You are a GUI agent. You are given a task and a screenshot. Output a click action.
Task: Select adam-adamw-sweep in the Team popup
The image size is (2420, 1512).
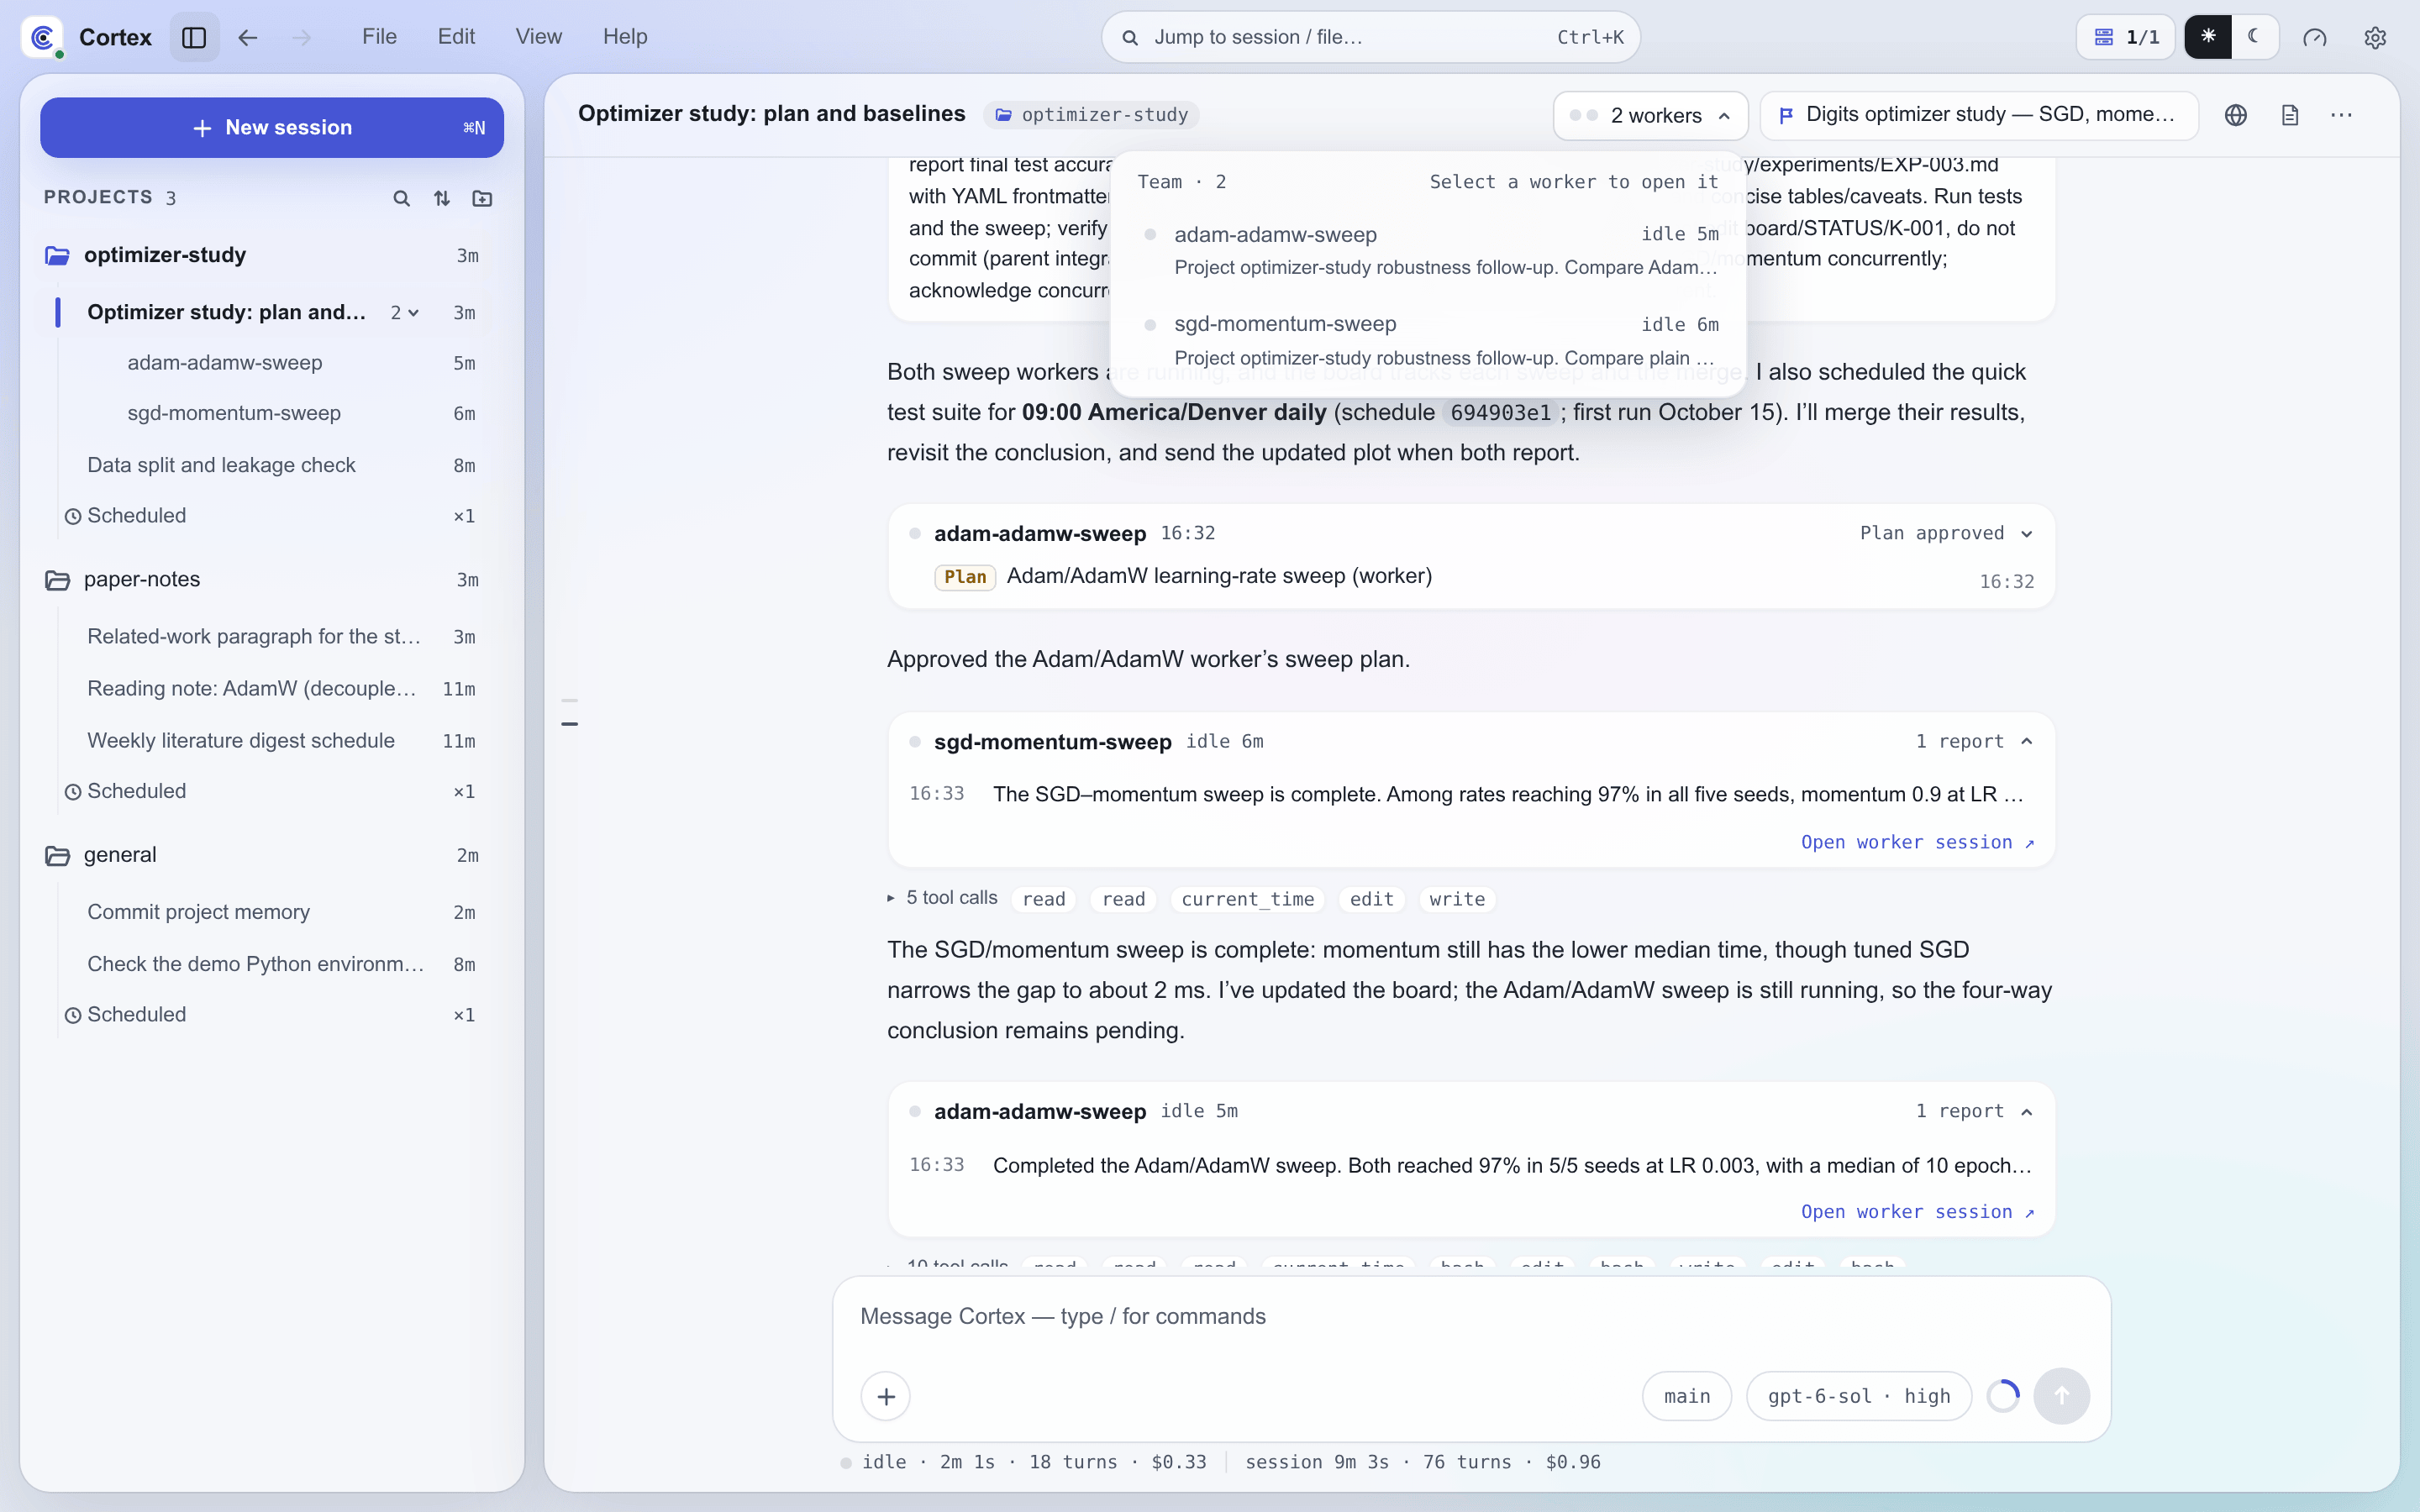1428,250
